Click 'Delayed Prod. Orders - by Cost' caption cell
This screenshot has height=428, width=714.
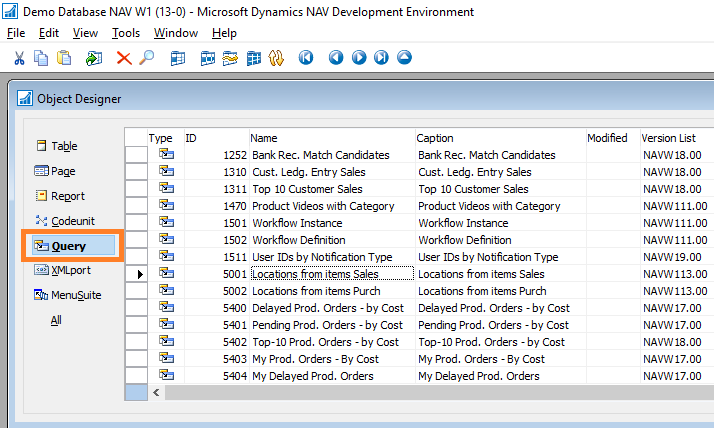(x=500, y=308)
